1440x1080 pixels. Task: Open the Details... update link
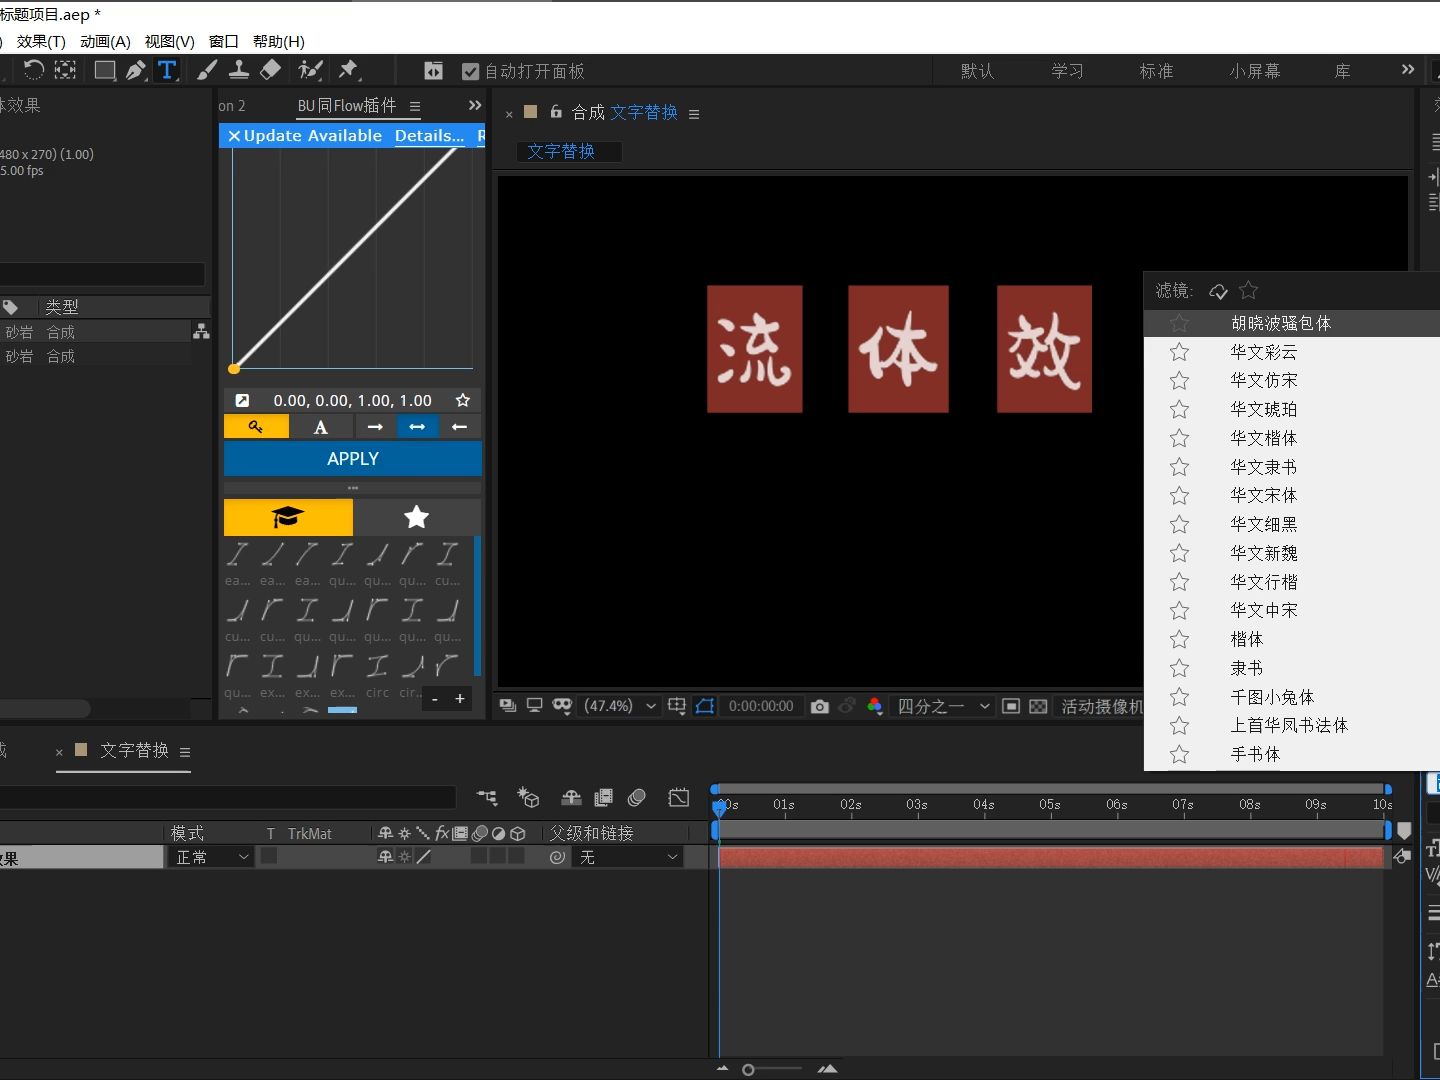[429, 136]
